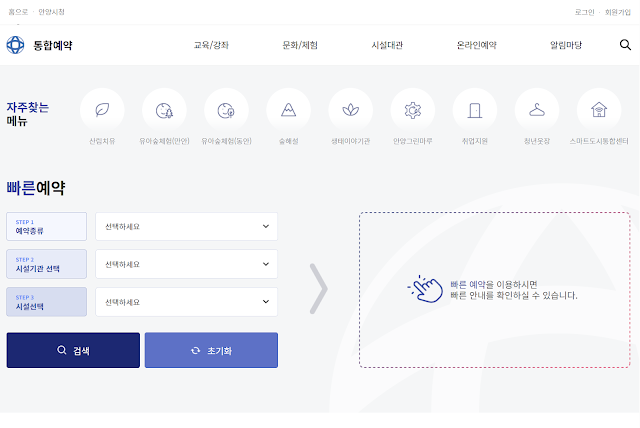Click the 스마트도시통합센터 text label
Image resolution: width=640 pixels, height=428 pixels.
point(599,141)
